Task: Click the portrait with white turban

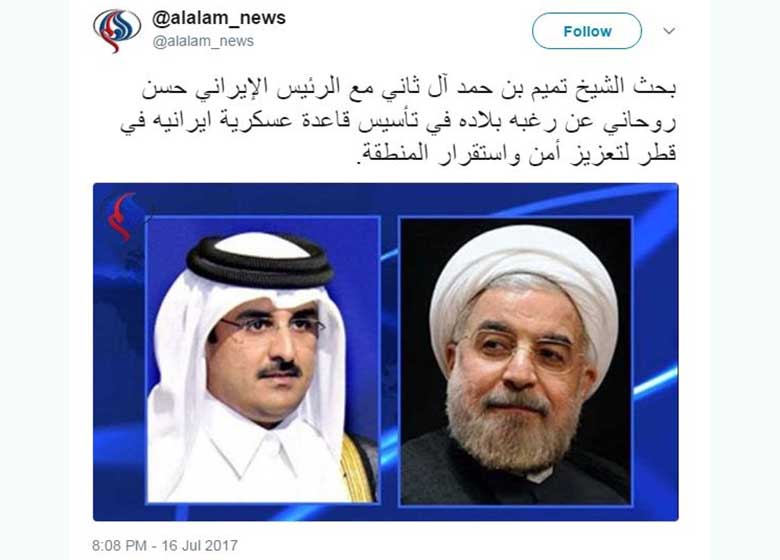Action: pos(516,362)
